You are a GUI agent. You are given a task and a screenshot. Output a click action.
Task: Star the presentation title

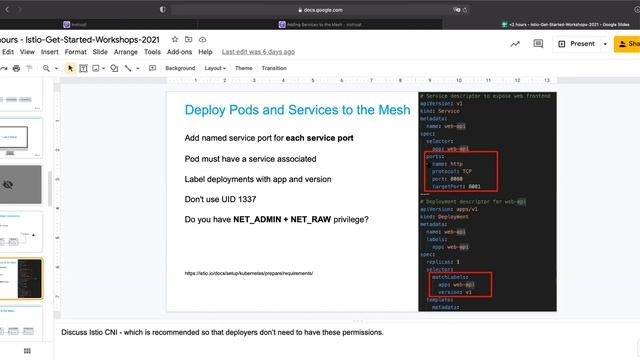point(175,40)
